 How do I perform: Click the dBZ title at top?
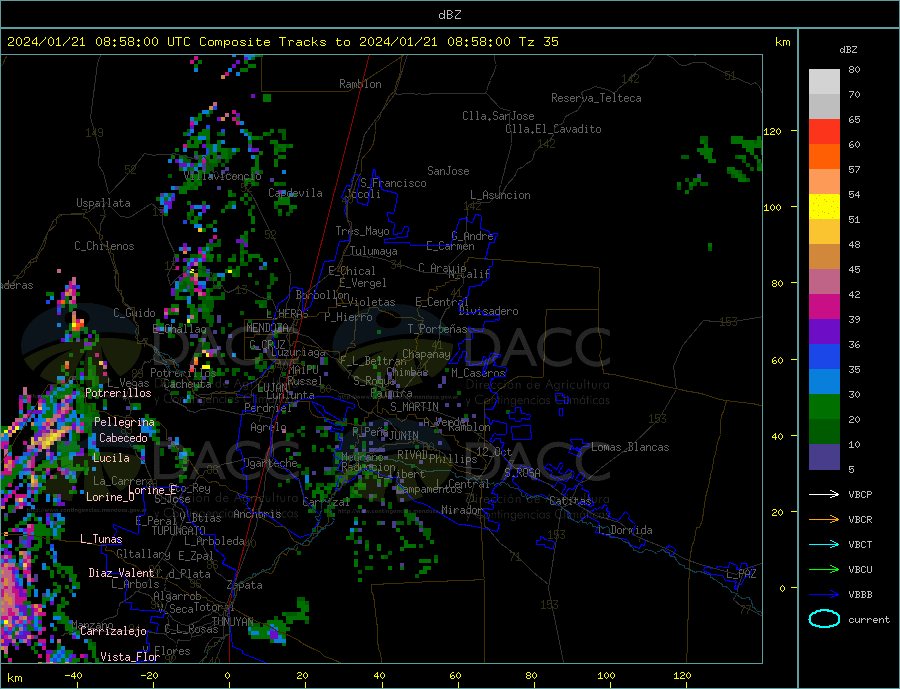pos(449,15)
